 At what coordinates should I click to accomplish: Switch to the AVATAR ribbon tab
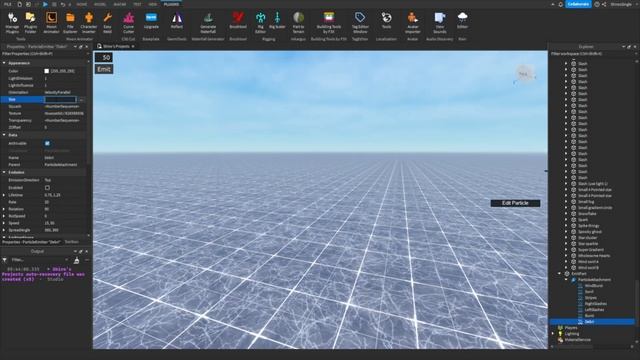(x=120, y=4)
